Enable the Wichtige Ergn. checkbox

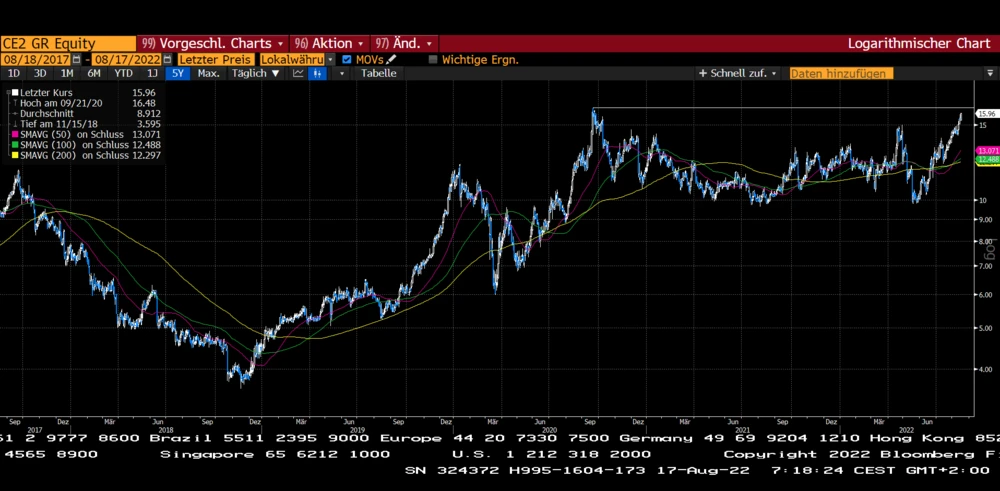[x=433, y=60]
